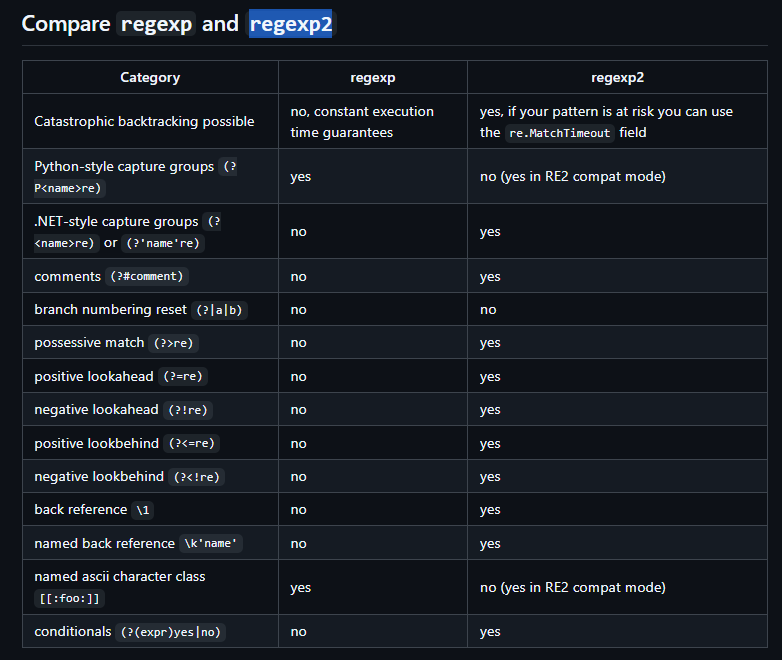Screen dimensions: 782x660
Task: Click the 'Python-style capture groups' row label
Action: tap(124, 166)
